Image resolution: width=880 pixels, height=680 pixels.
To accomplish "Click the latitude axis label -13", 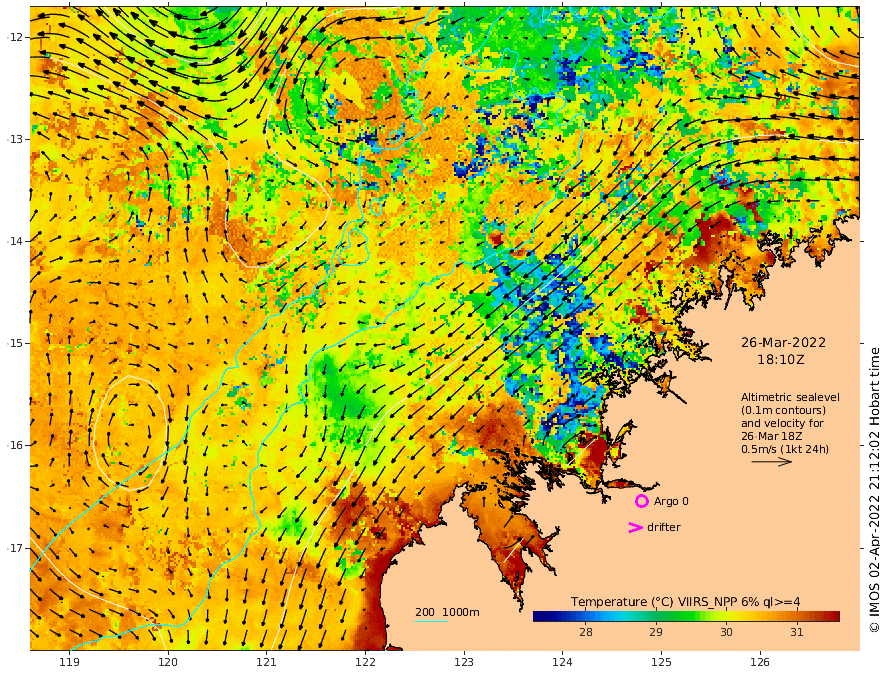I will [x=15, y=139].
